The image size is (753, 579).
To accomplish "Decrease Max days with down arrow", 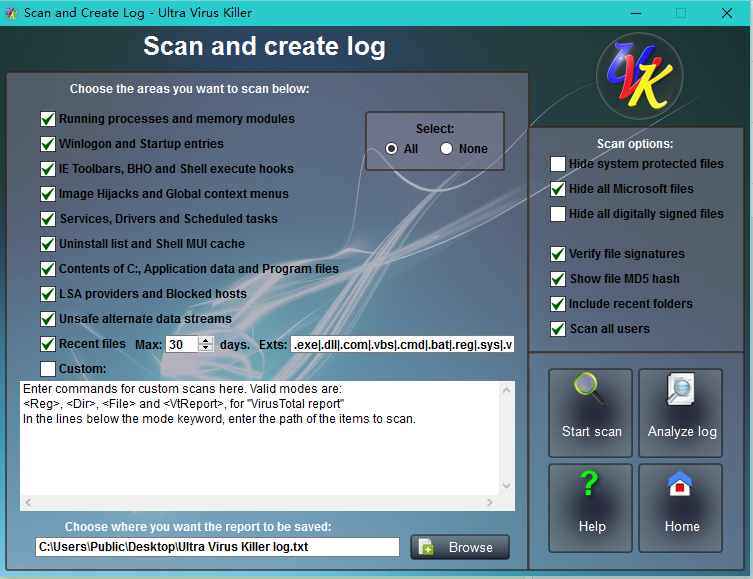I will (x=206, y=348).
